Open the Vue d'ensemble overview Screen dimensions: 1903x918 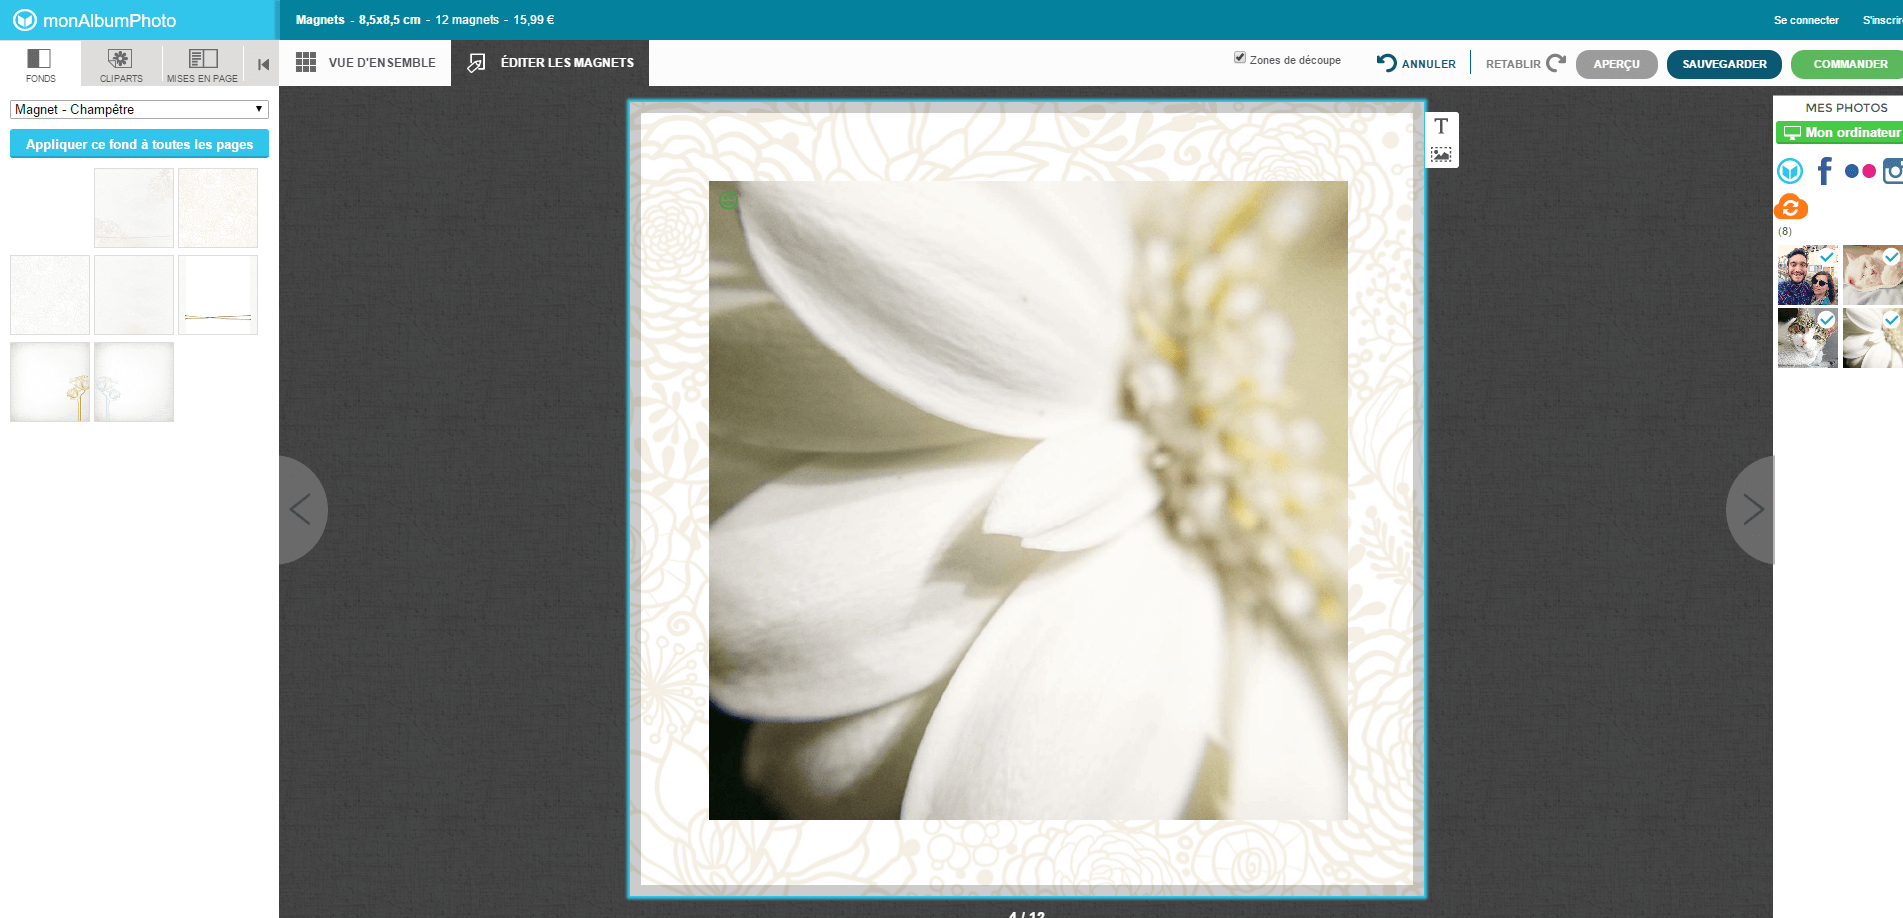point(366,63)
